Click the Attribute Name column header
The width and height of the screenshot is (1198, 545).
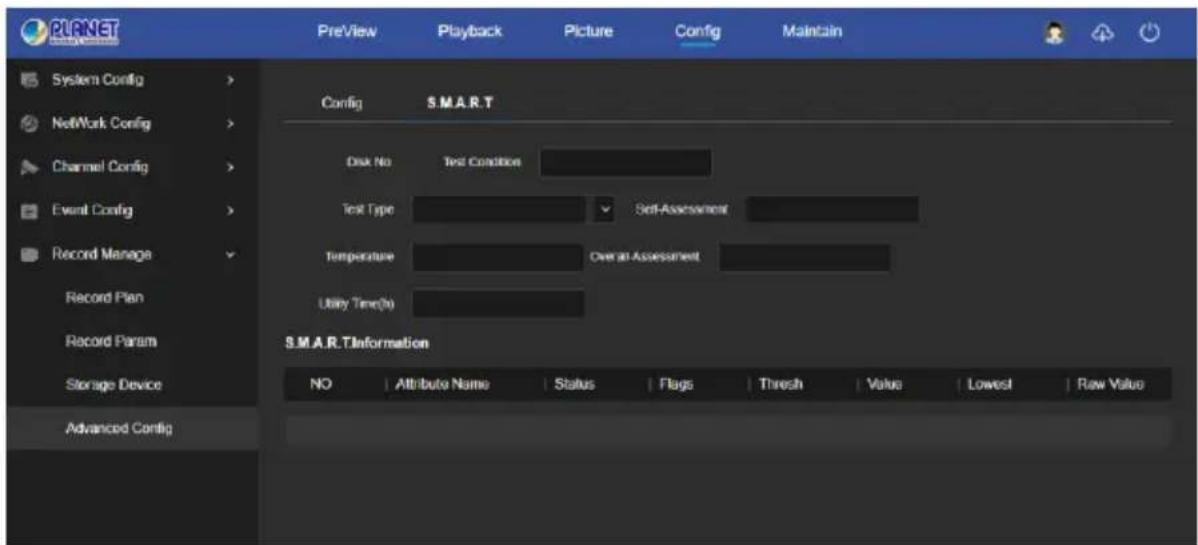(x=443, y=386)
